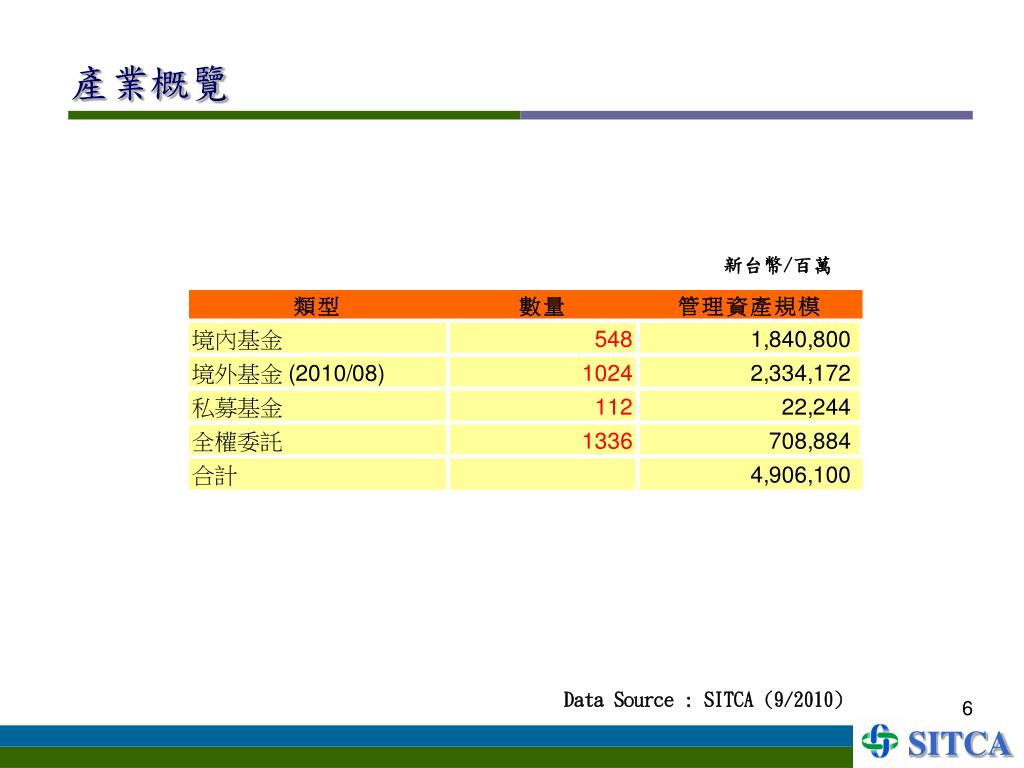The width and height of the screenshot is (1024, 768).
Task: Select the 數量 column header
Action: point(541,306)
